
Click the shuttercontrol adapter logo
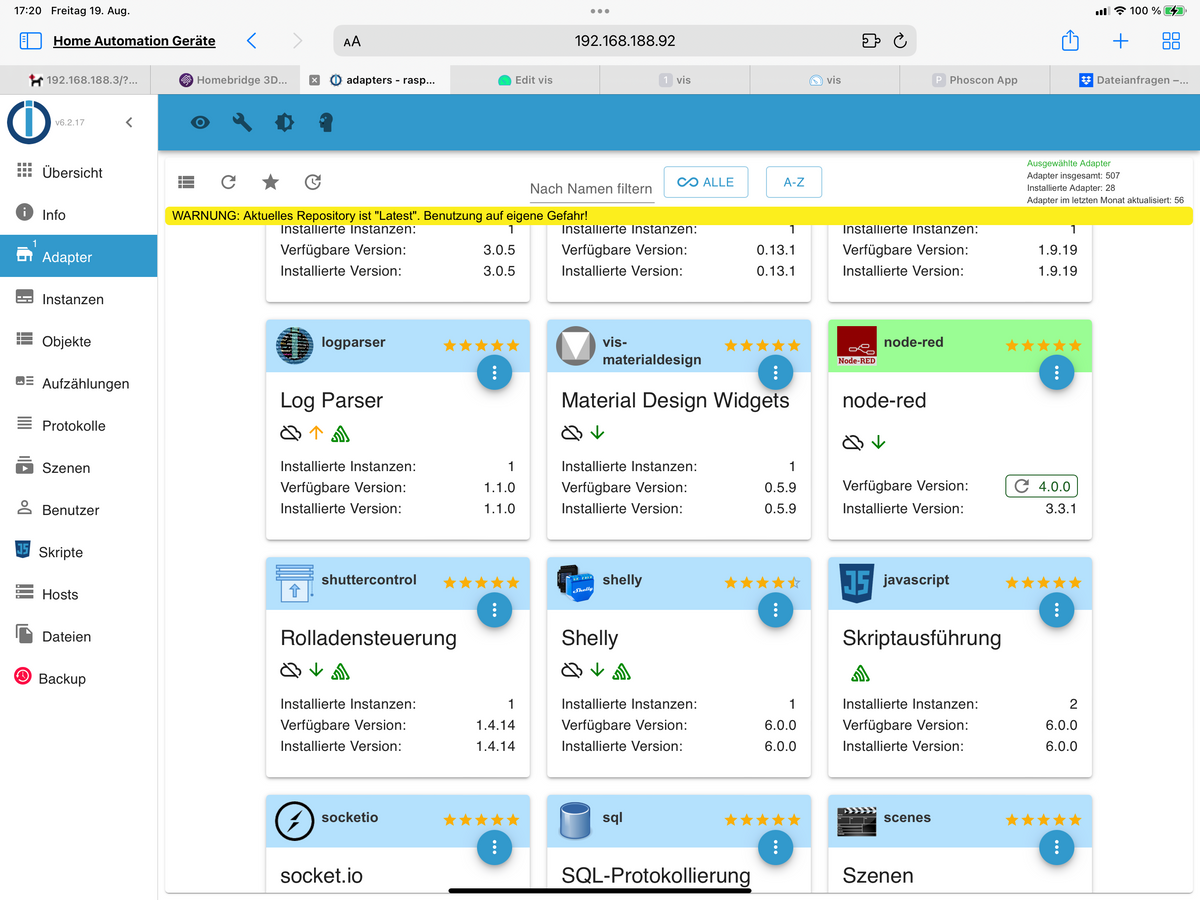pyautogui.click(x=294, y=583)
